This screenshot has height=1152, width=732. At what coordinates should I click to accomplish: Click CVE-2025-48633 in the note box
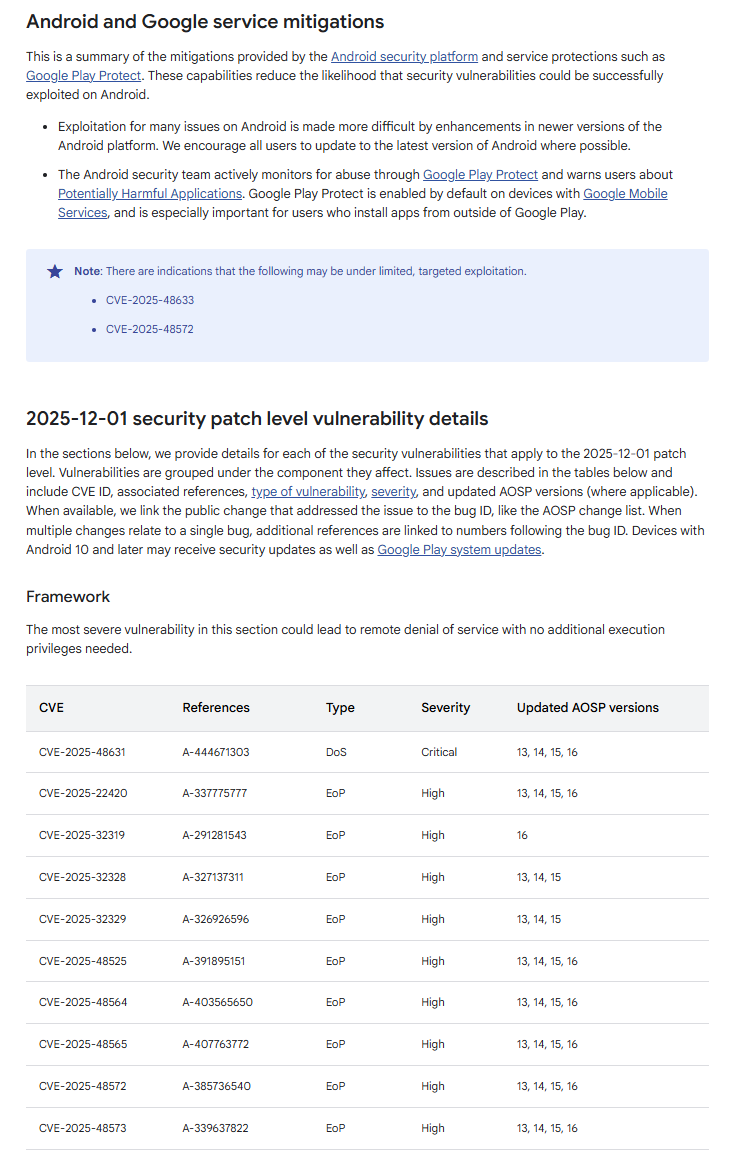[x=149, y=300]
